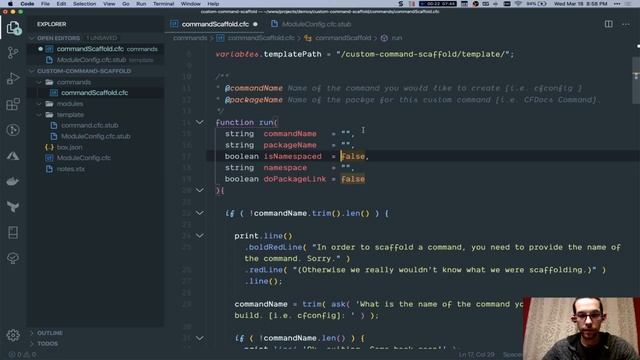Click the webcam video overlay

point(581,329)
